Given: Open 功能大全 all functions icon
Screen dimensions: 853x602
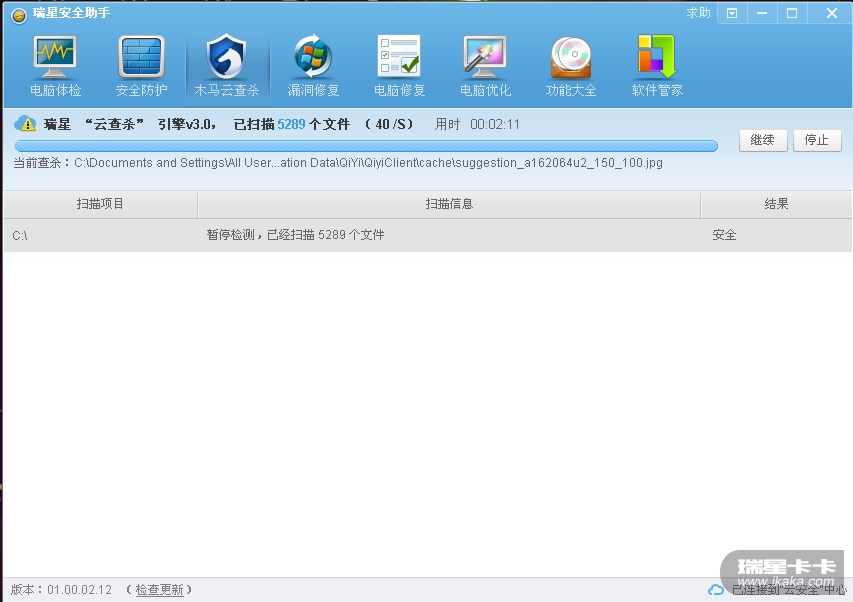Looking at the screenshot, I should click(571, 66).
